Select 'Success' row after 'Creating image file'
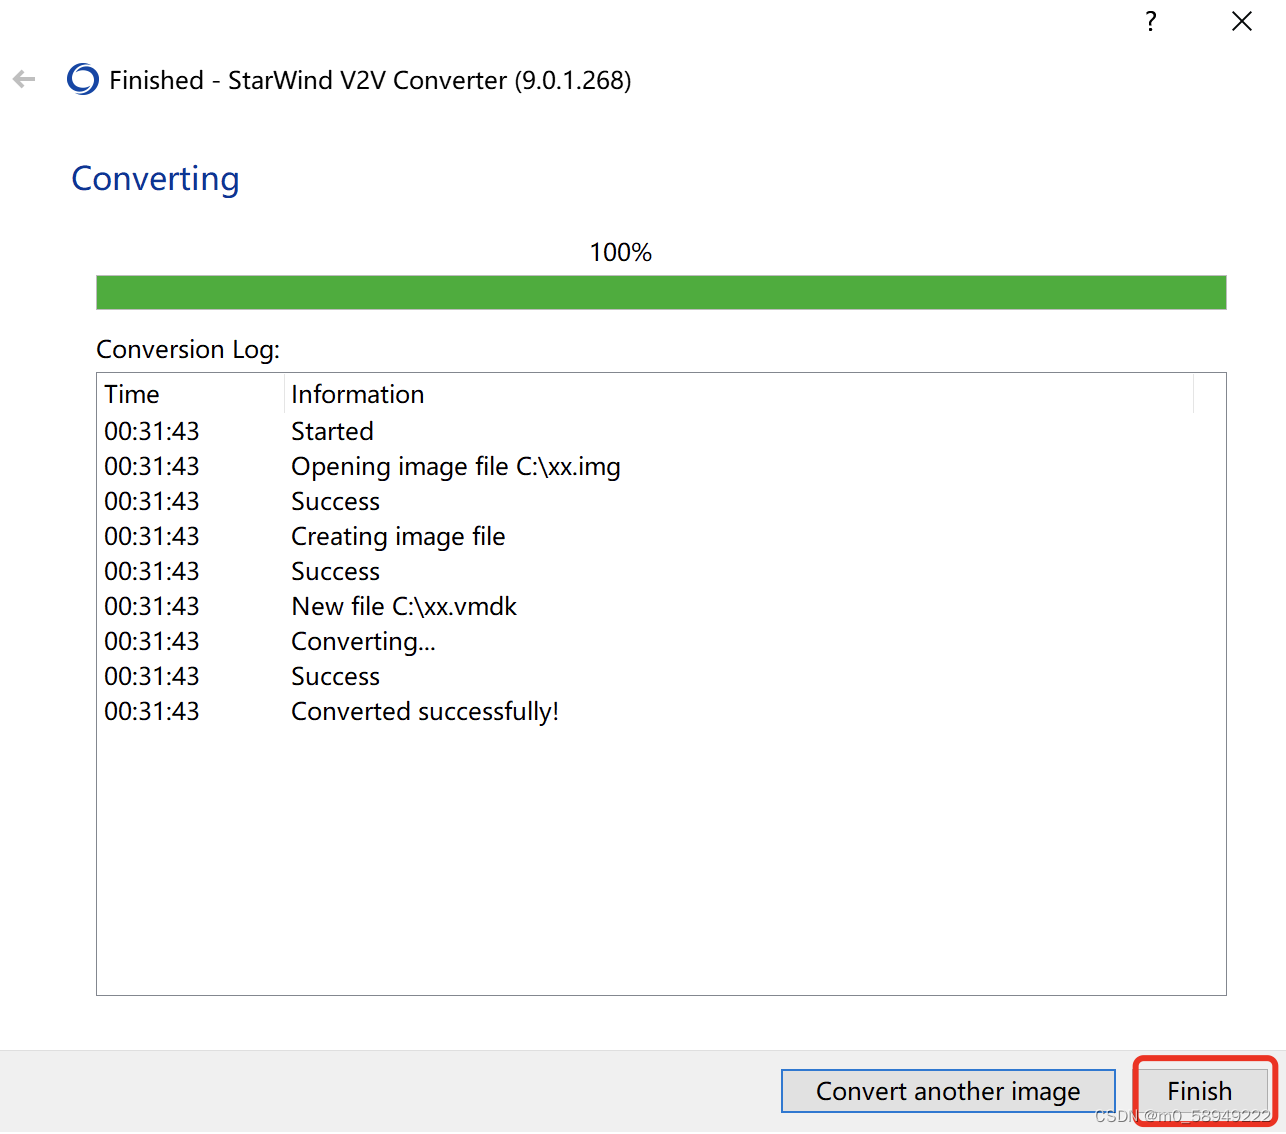This screenshot has width=1286, height=1134. [x=661, y=571]
